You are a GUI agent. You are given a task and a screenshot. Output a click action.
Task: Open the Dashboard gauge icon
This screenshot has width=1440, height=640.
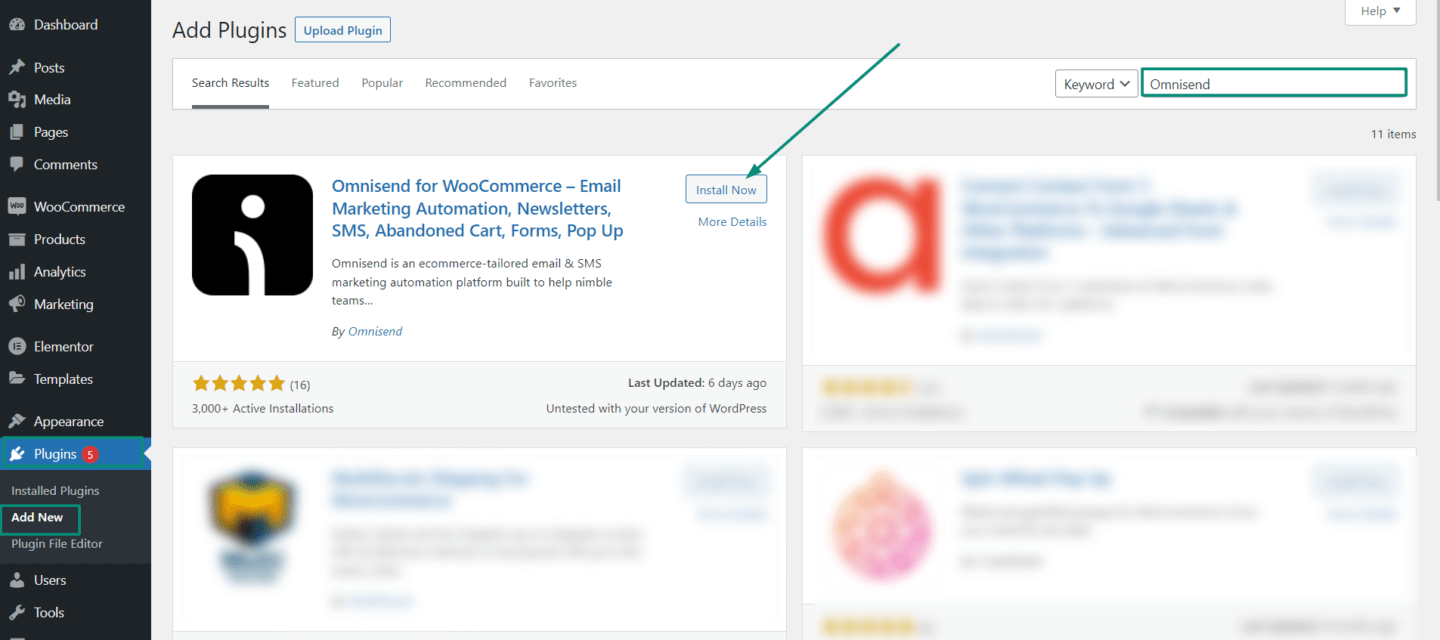pyautogui.click(x=17, y=24)
